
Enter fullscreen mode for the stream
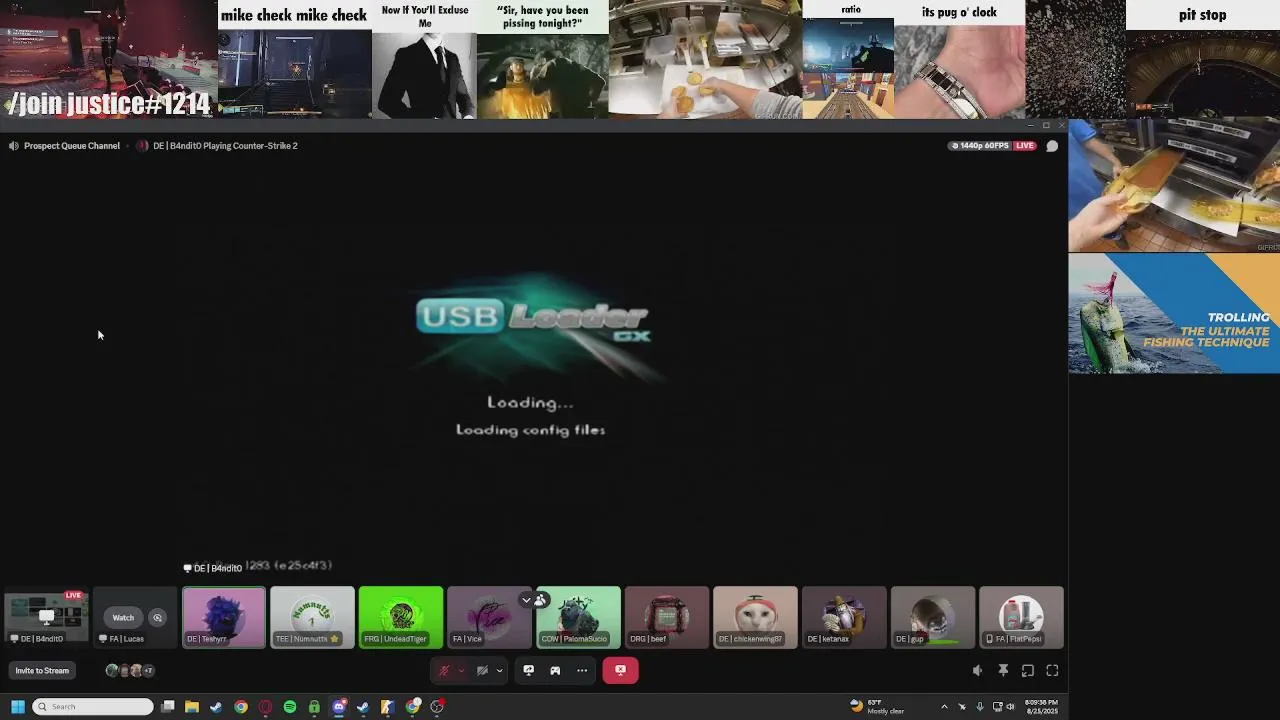coord(1052,671)
